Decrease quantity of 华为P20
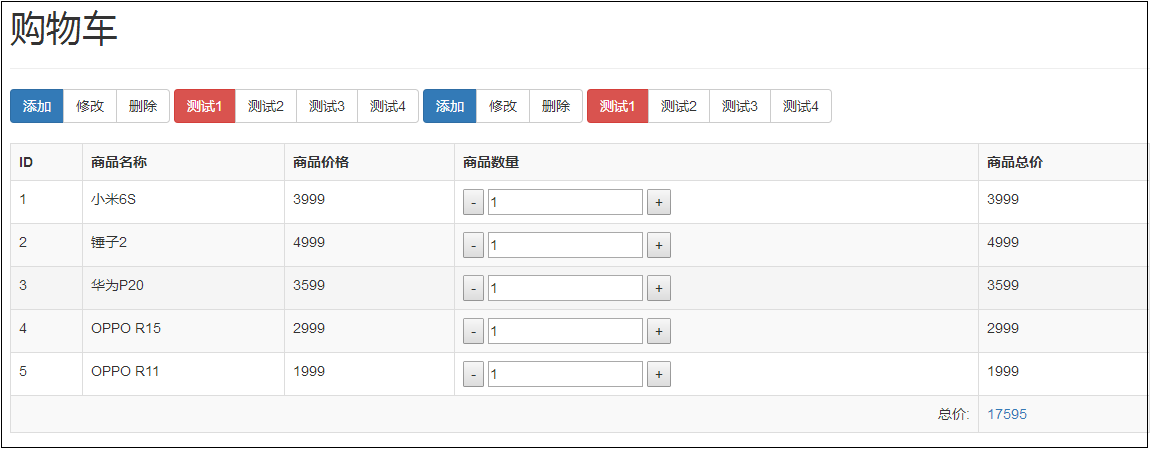 (x=474, y=289)
